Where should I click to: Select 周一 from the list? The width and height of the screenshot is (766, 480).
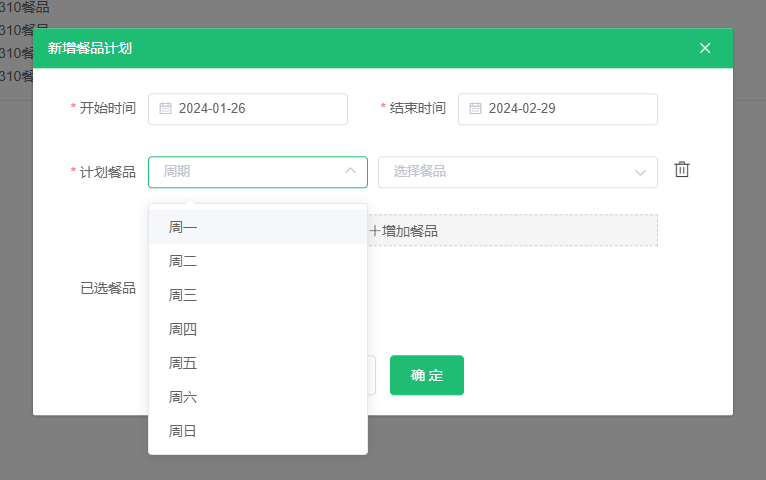[x=183, y=228]
